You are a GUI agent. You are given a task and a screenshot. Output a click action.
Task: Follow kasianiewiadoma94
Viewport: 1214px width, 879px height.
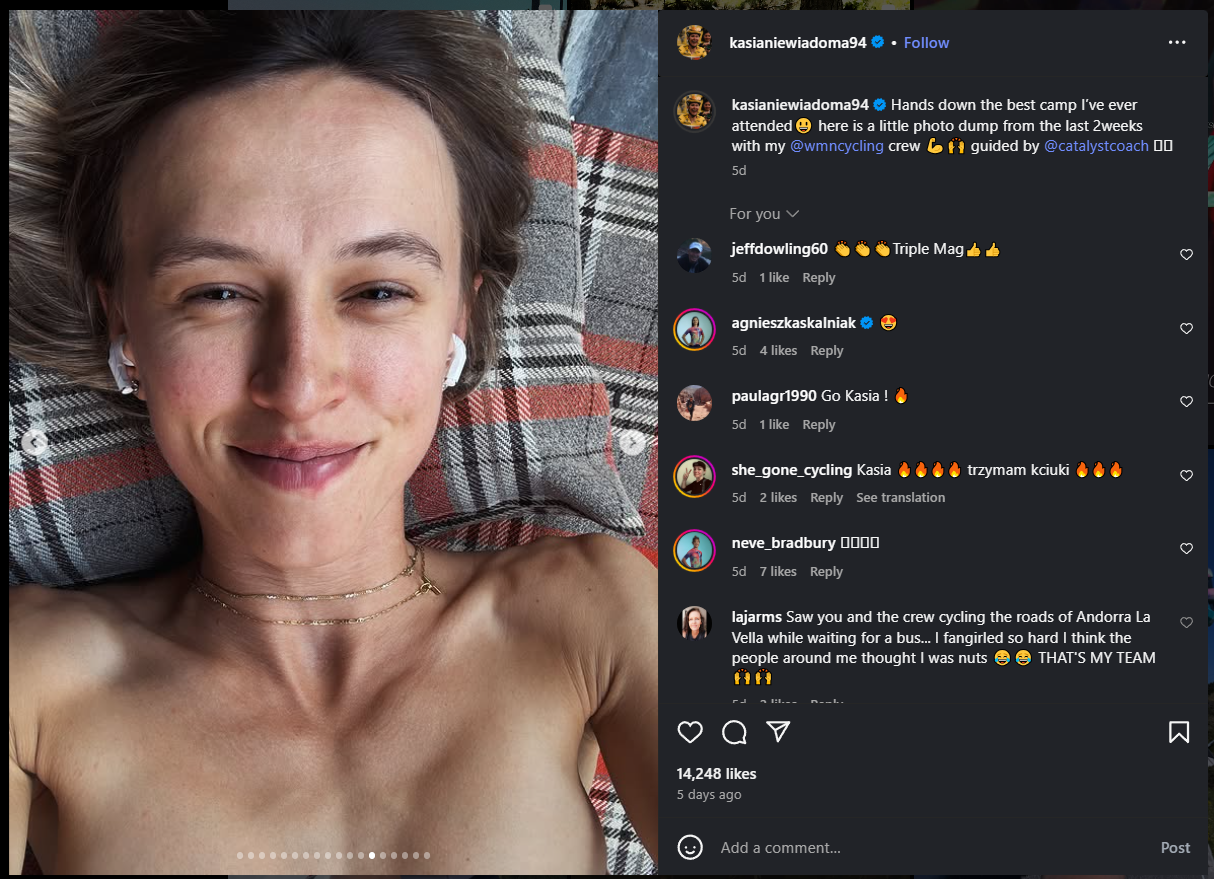[x=927, y=42]
